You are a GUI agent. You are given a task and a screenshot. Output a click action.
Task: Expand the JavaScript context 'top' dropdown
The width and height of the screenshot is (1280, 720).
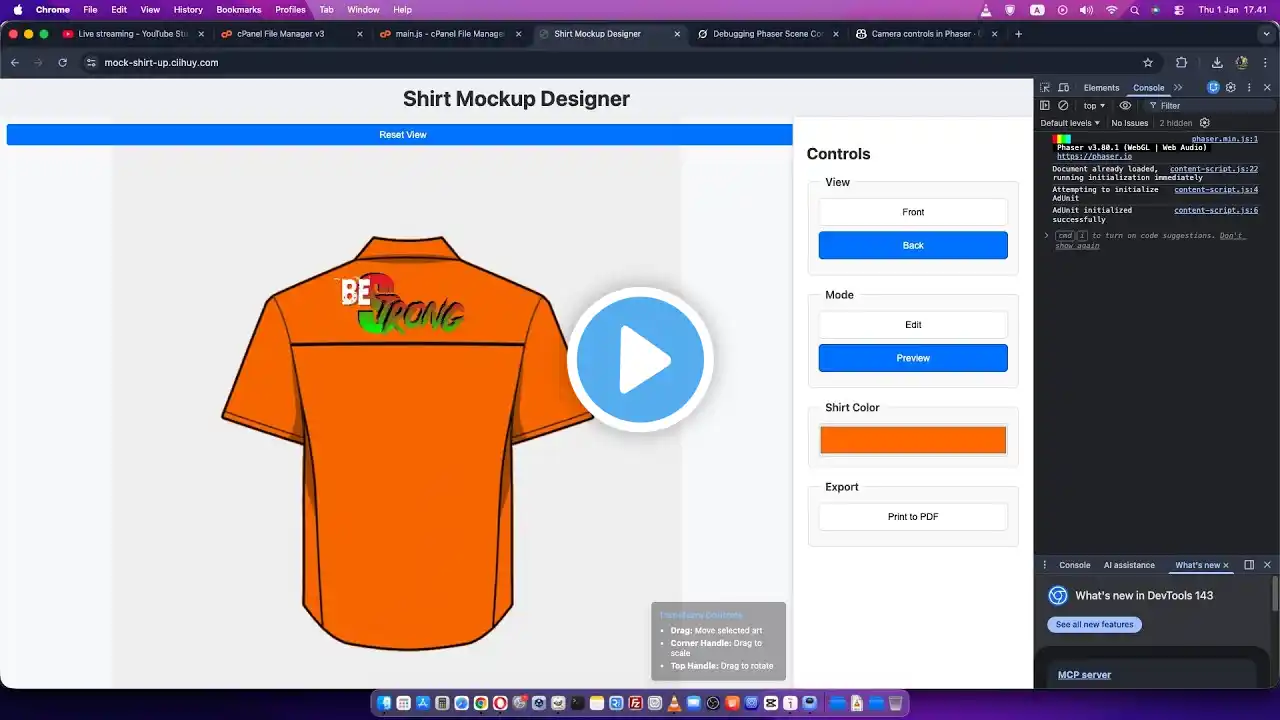tap(1094, 106)
